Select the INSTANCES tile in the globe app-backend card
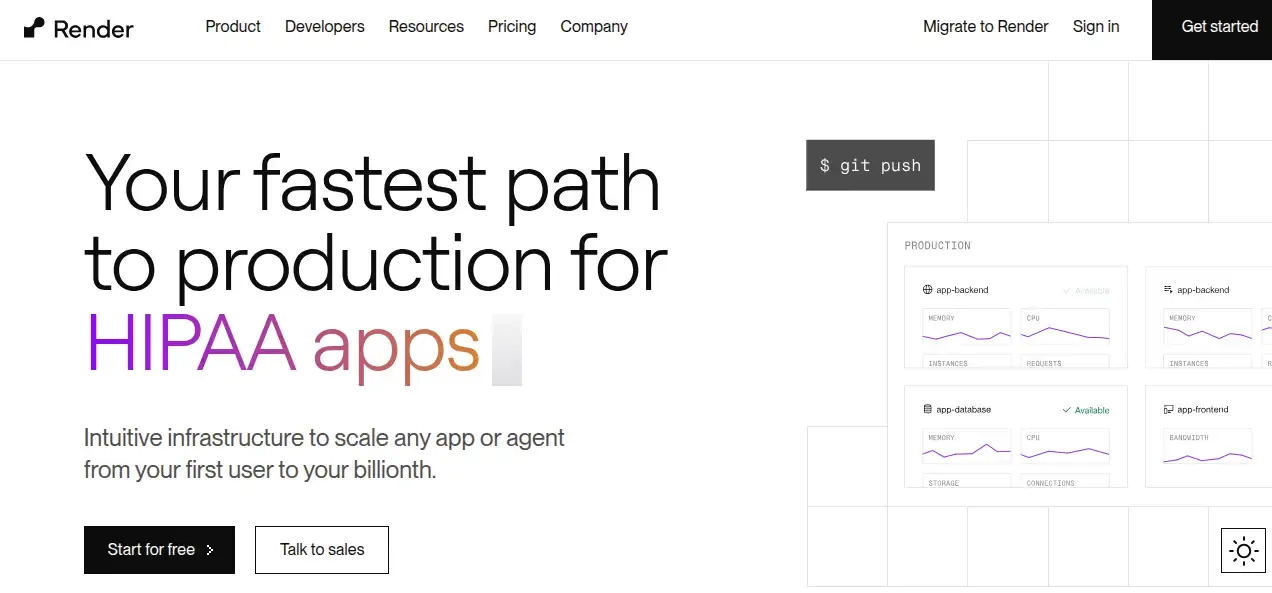Viewport: 1272px width, 593px height. click(967, 362)
